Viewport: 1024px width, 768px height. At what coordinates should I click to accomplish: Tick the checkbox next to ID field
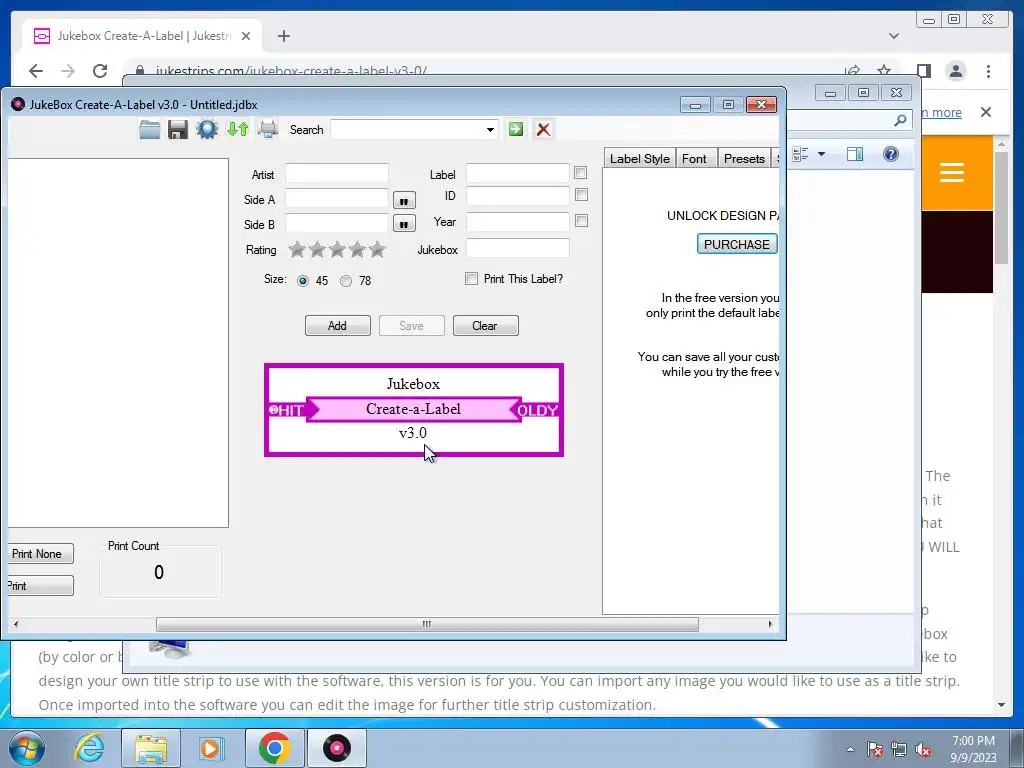pos(581,195)
